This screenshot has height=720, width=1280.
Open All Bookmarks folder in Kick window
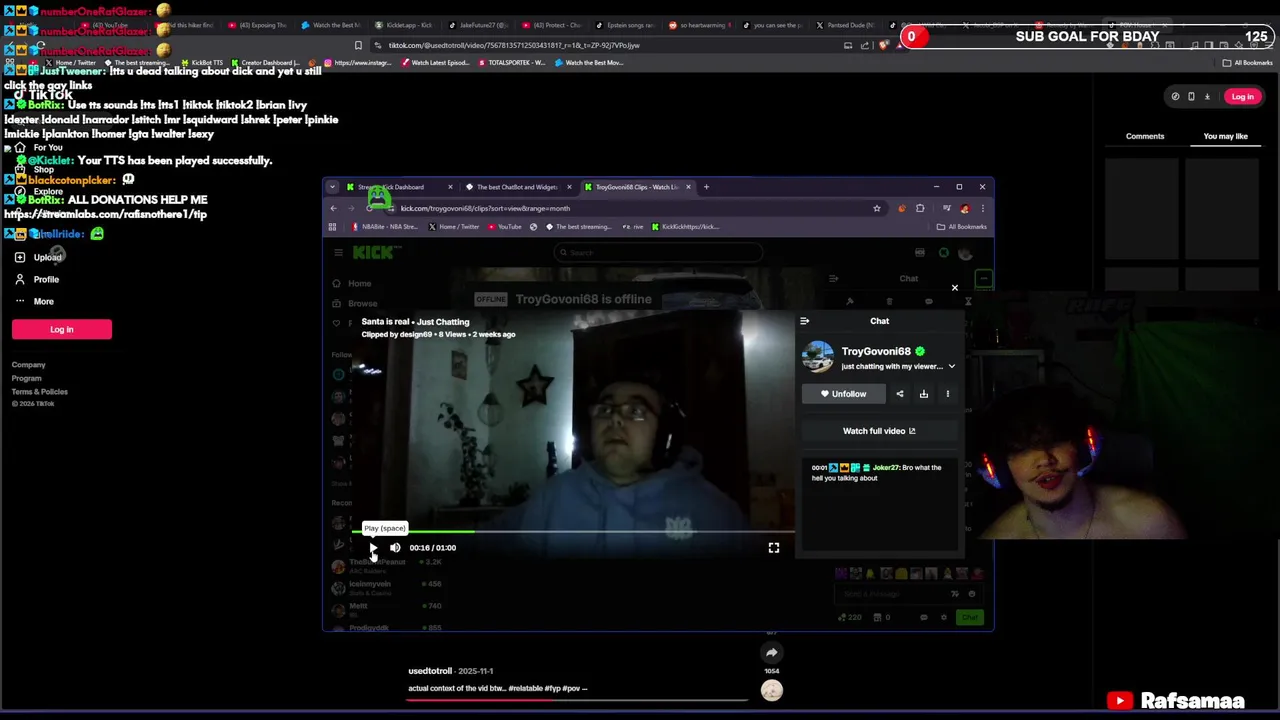962,227
